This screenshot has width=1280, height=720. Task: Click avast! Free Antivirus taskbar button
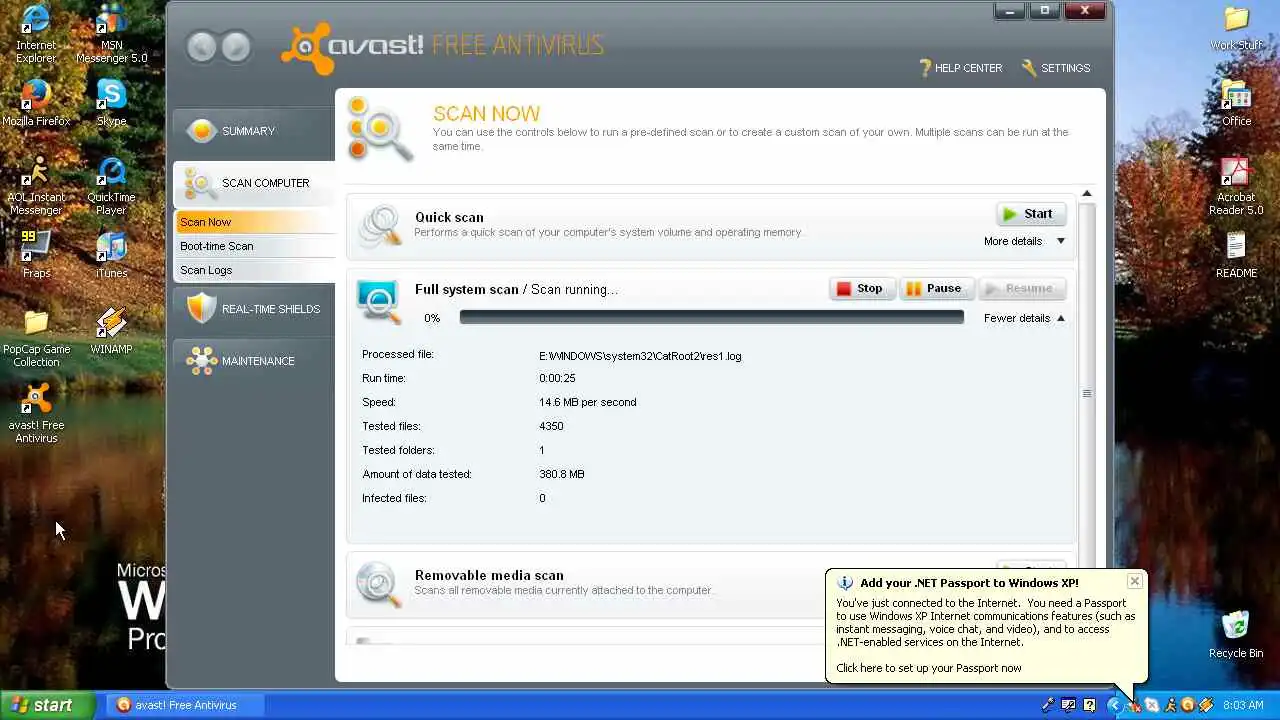(185, 705)
